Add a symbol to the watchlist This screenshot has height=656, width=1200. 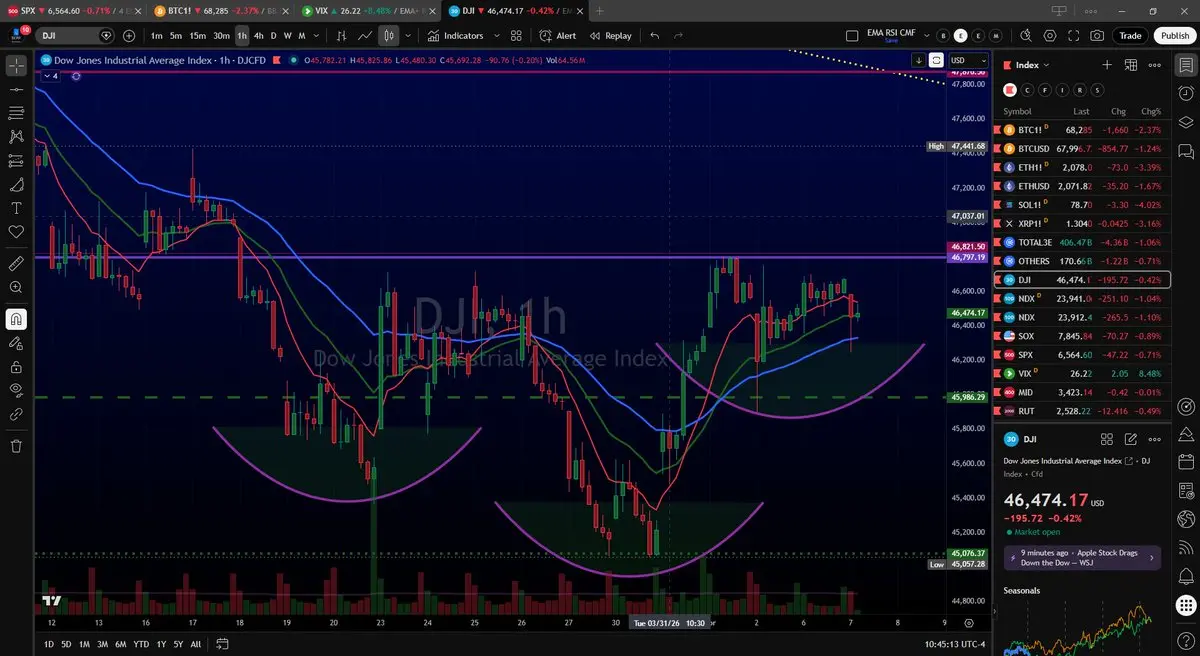click(1107, 65)
